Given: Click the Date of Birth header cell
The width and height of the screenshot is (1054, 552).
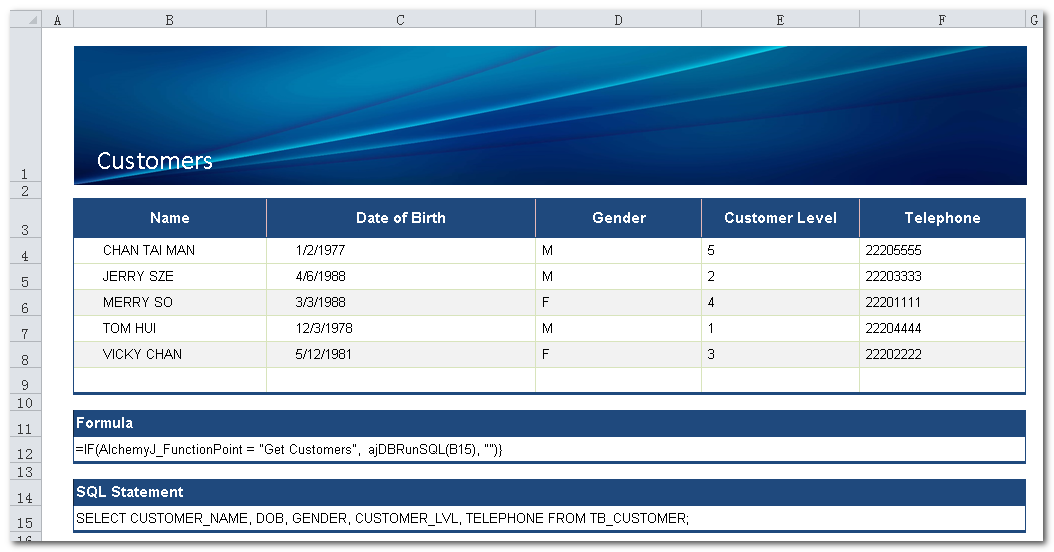Looking at the screenshot, I should 401,218.
